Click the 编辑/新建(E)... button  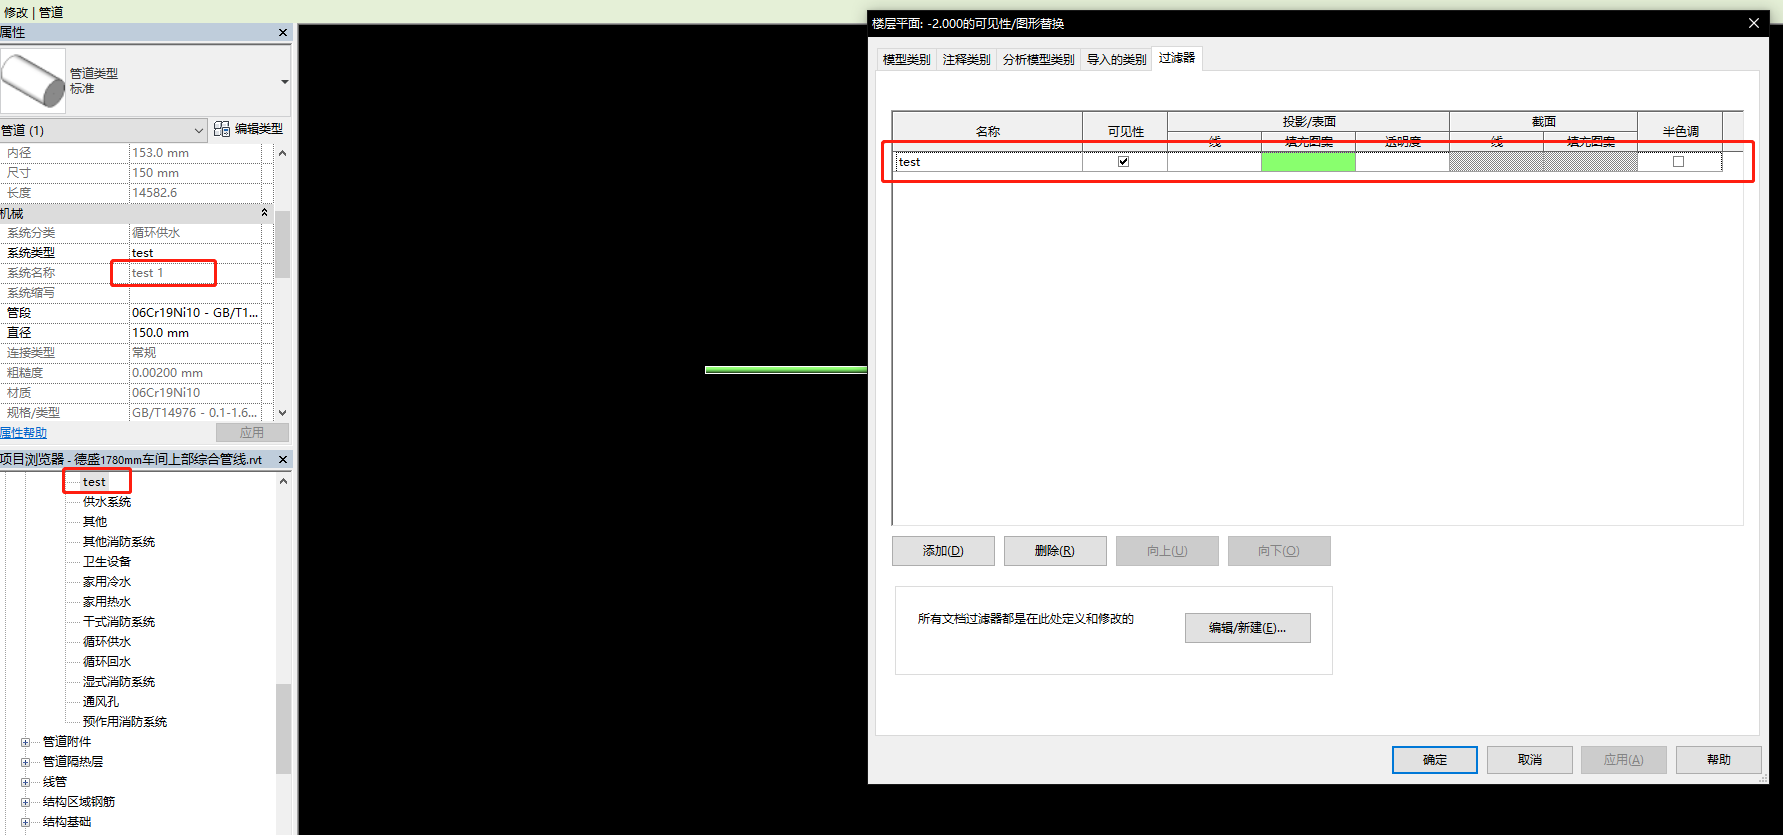(1247, 628)
